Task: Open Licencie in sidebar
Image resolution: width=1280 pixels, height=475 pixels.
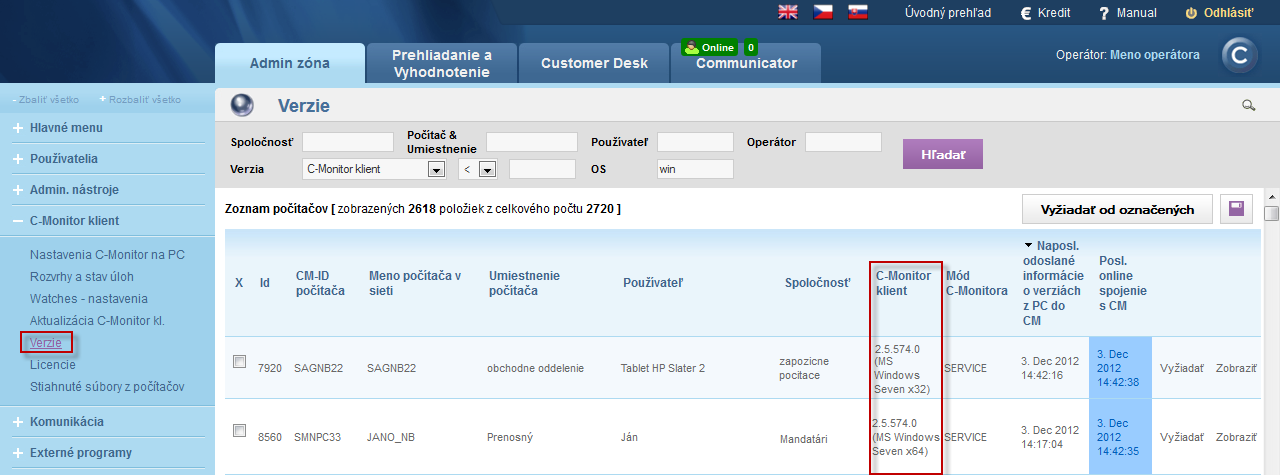Action: tap(53, 365)
